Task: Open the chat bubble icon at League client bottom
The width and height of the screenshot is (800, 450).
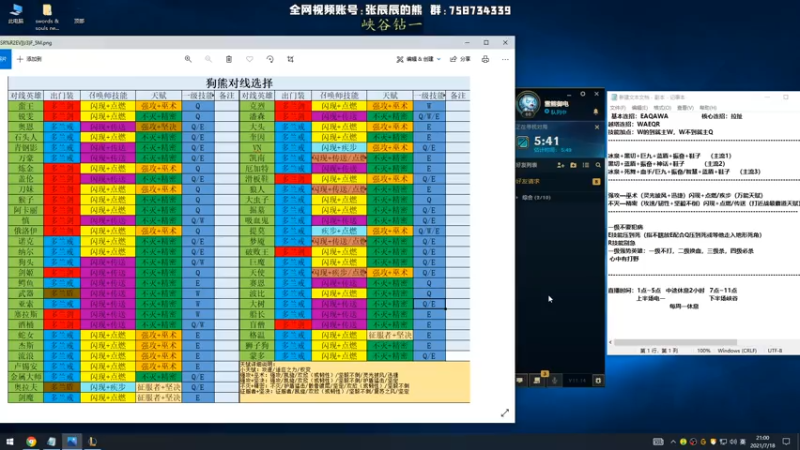Action: 520,380
